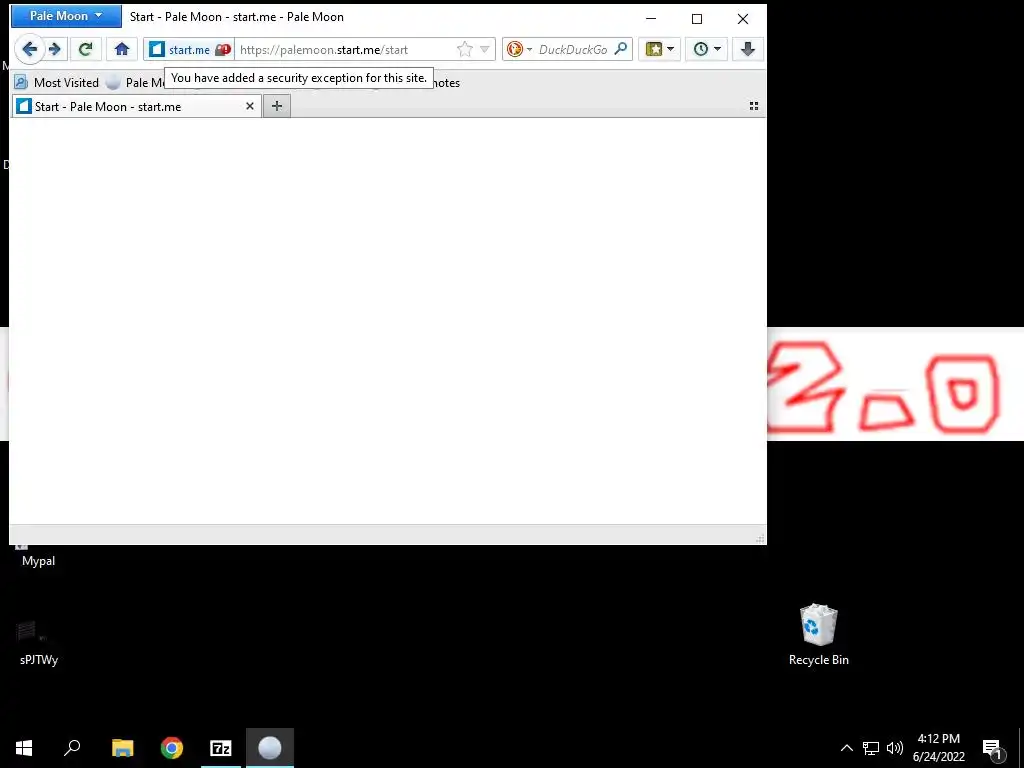Select the Recycle Bin desktop icon
Image resolution: width=1024 pixels, height=768 pixels.
(x=818, y=635)
